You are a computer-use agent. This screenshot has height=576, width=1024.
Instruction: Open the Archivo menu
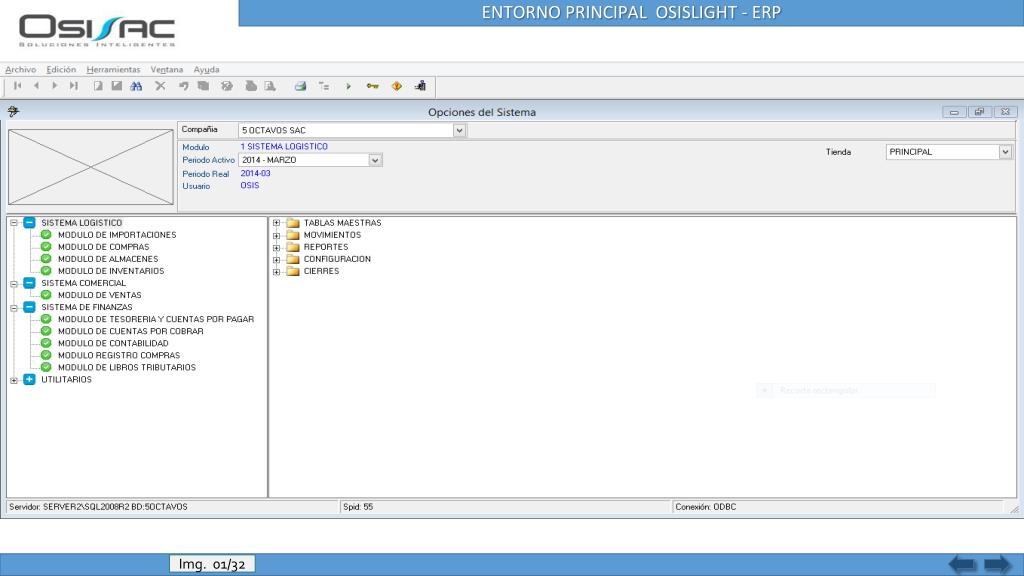click(x=21, y=69)
